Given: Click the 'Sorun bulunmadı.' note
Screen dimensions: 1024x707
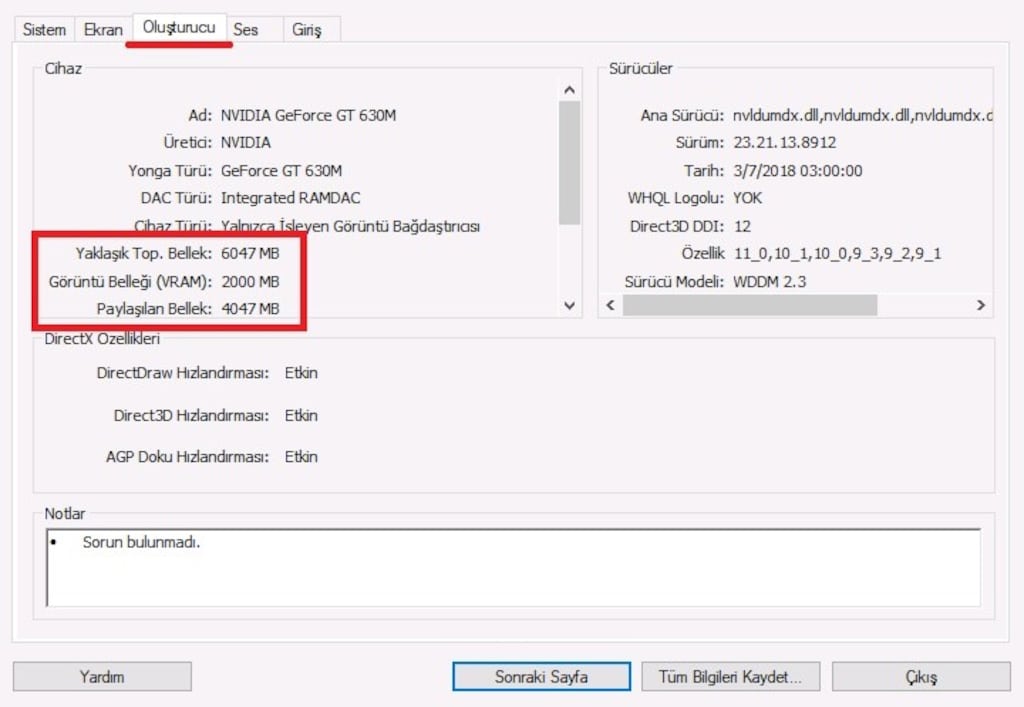Looking at the screenshot, I should [x=141, y=542].
